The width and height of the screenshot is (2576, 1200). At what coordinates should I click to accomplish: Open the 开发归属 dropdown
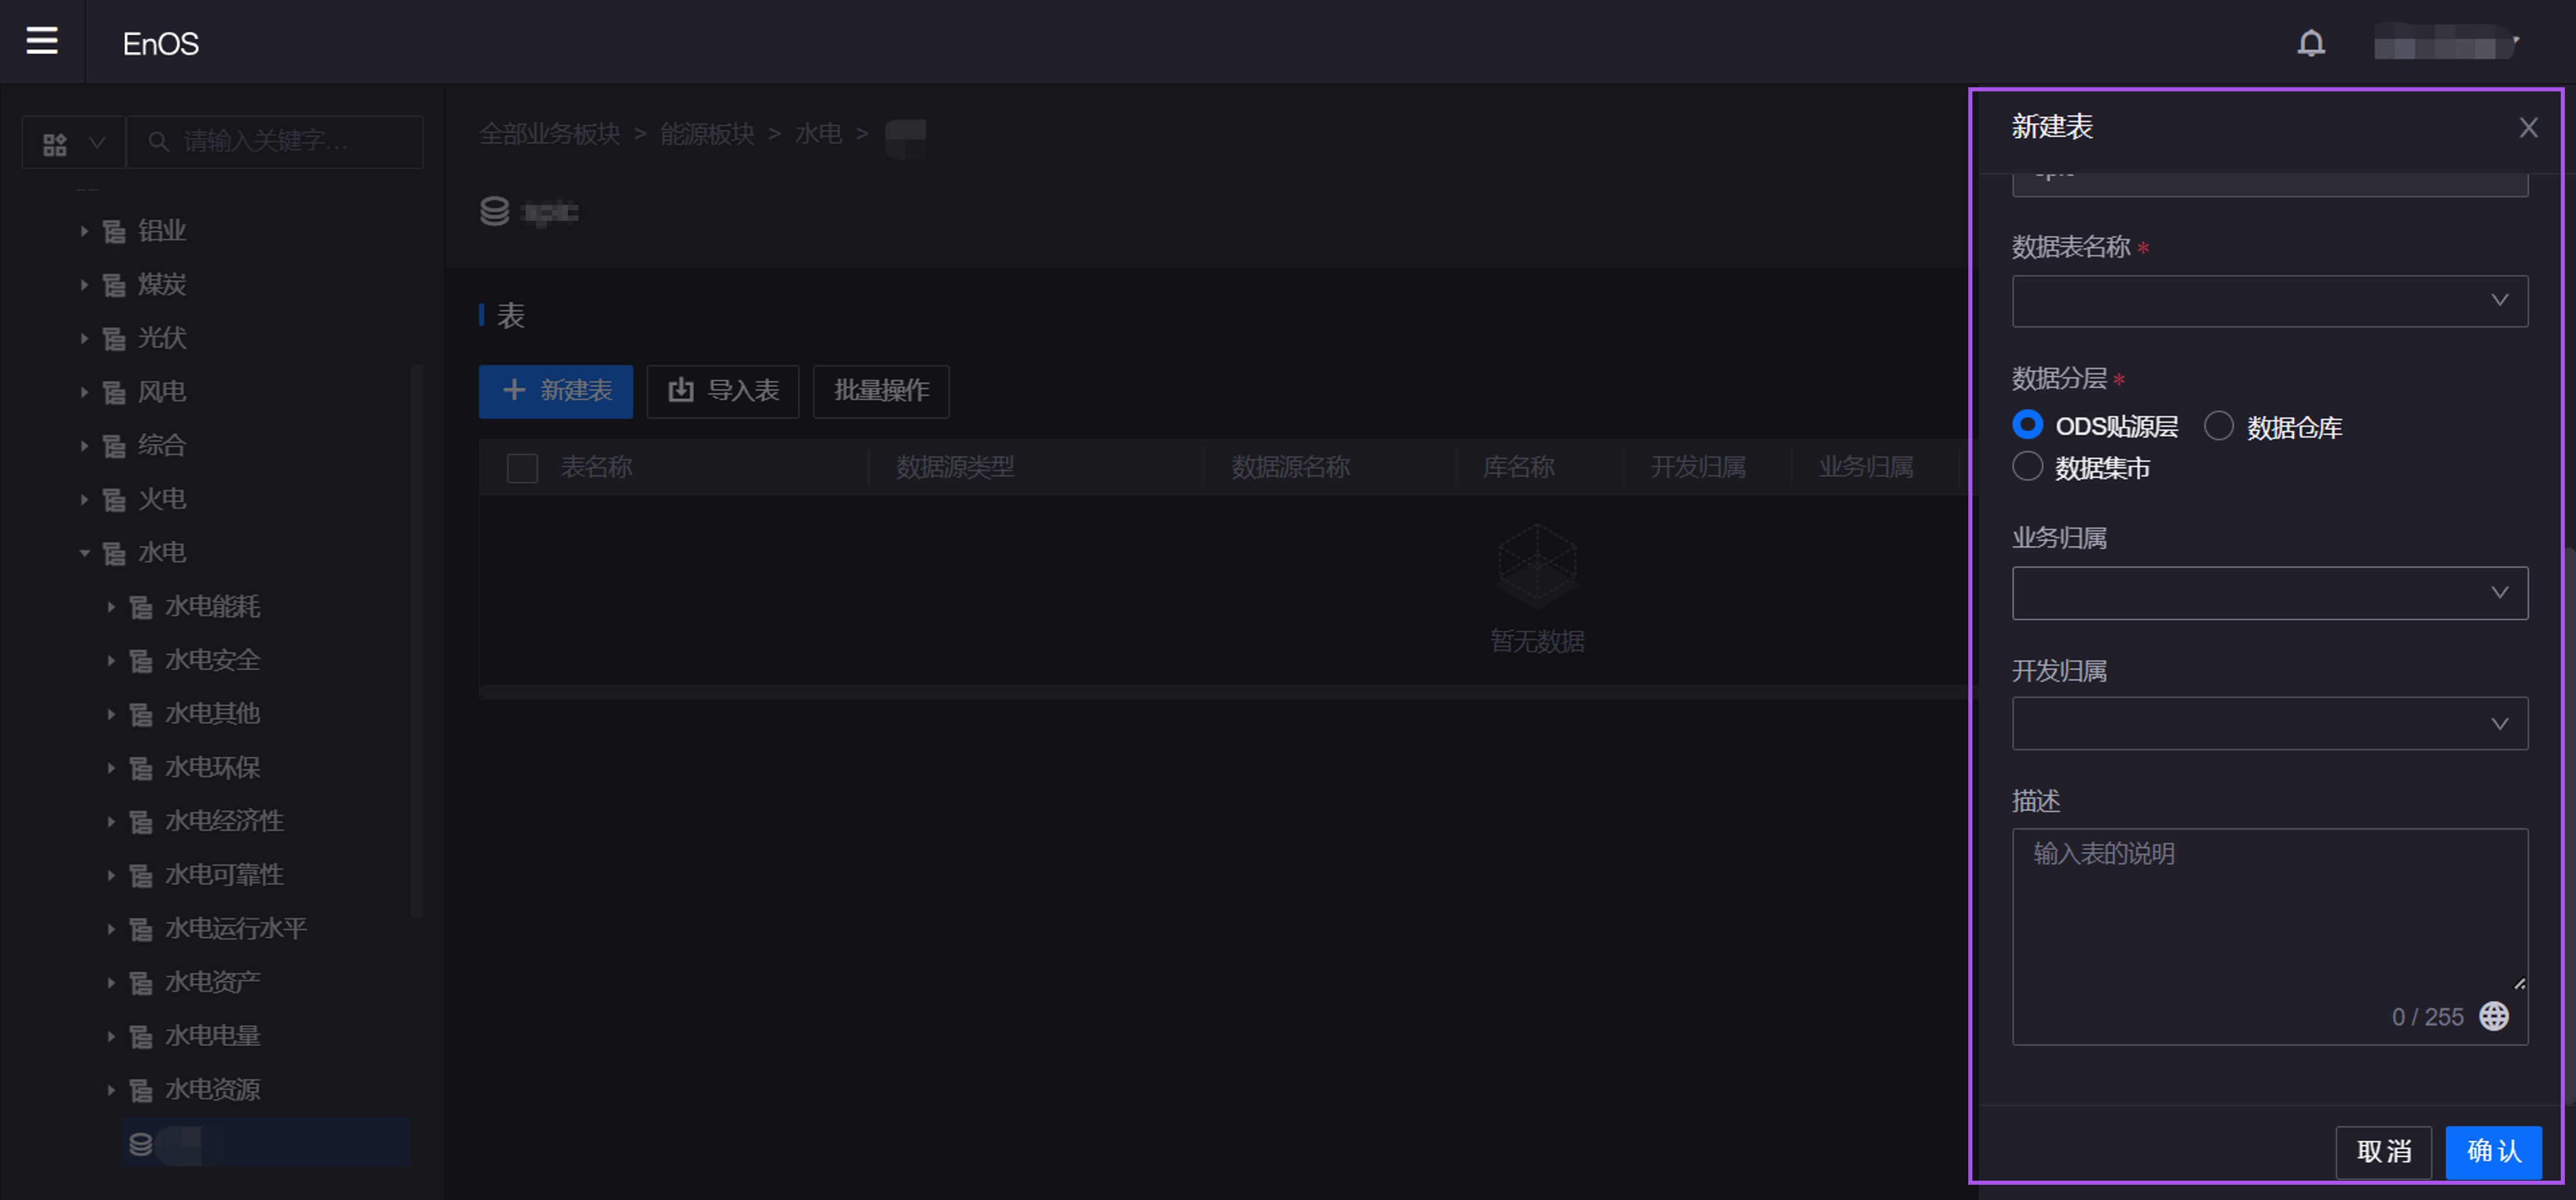(x=2270, y=724)
